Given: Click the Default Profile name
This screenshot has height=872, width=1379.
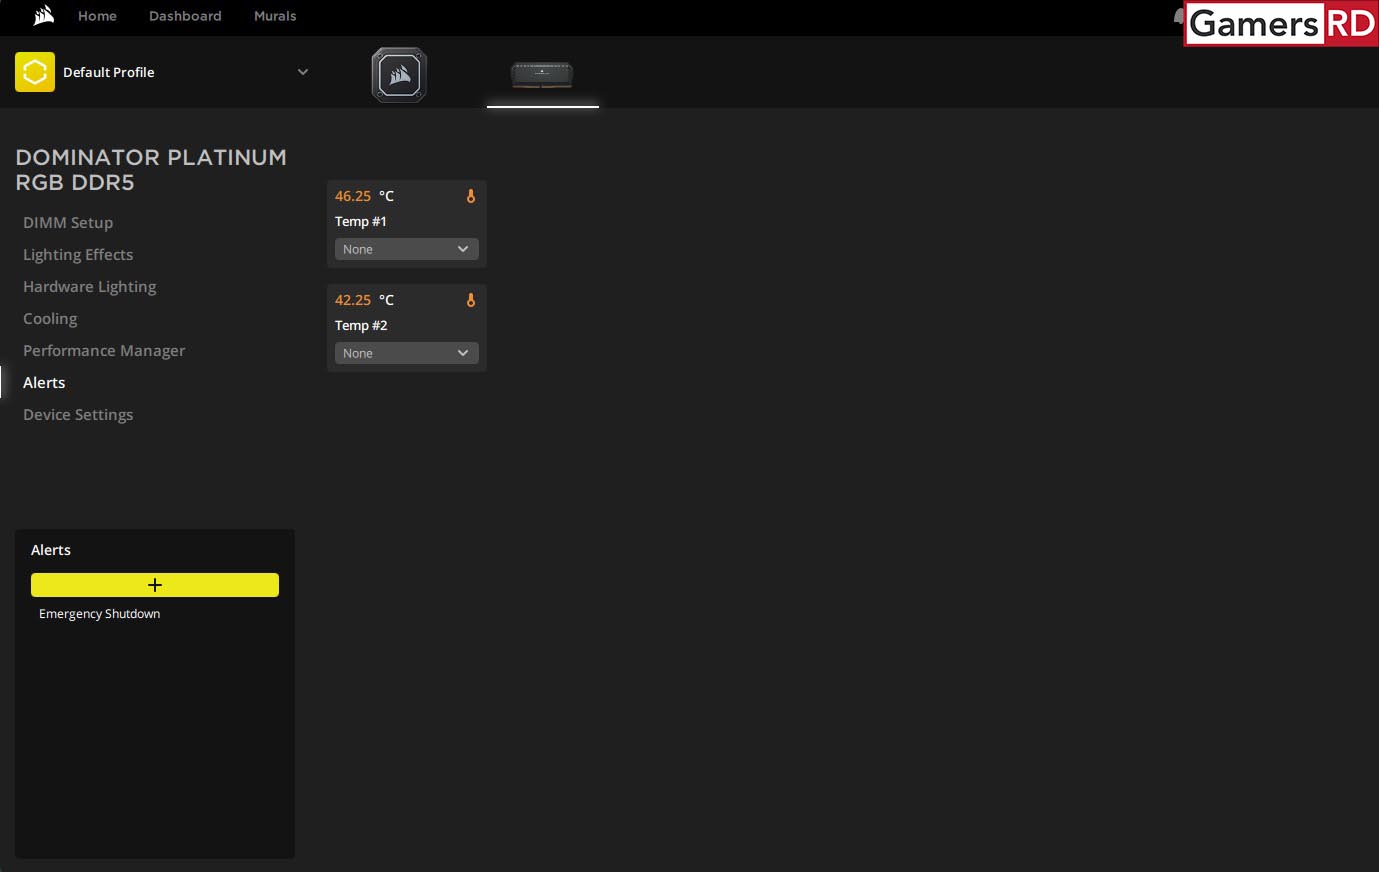Looking at the screenshot, I should pyautogui.click(x=109, y=72).
